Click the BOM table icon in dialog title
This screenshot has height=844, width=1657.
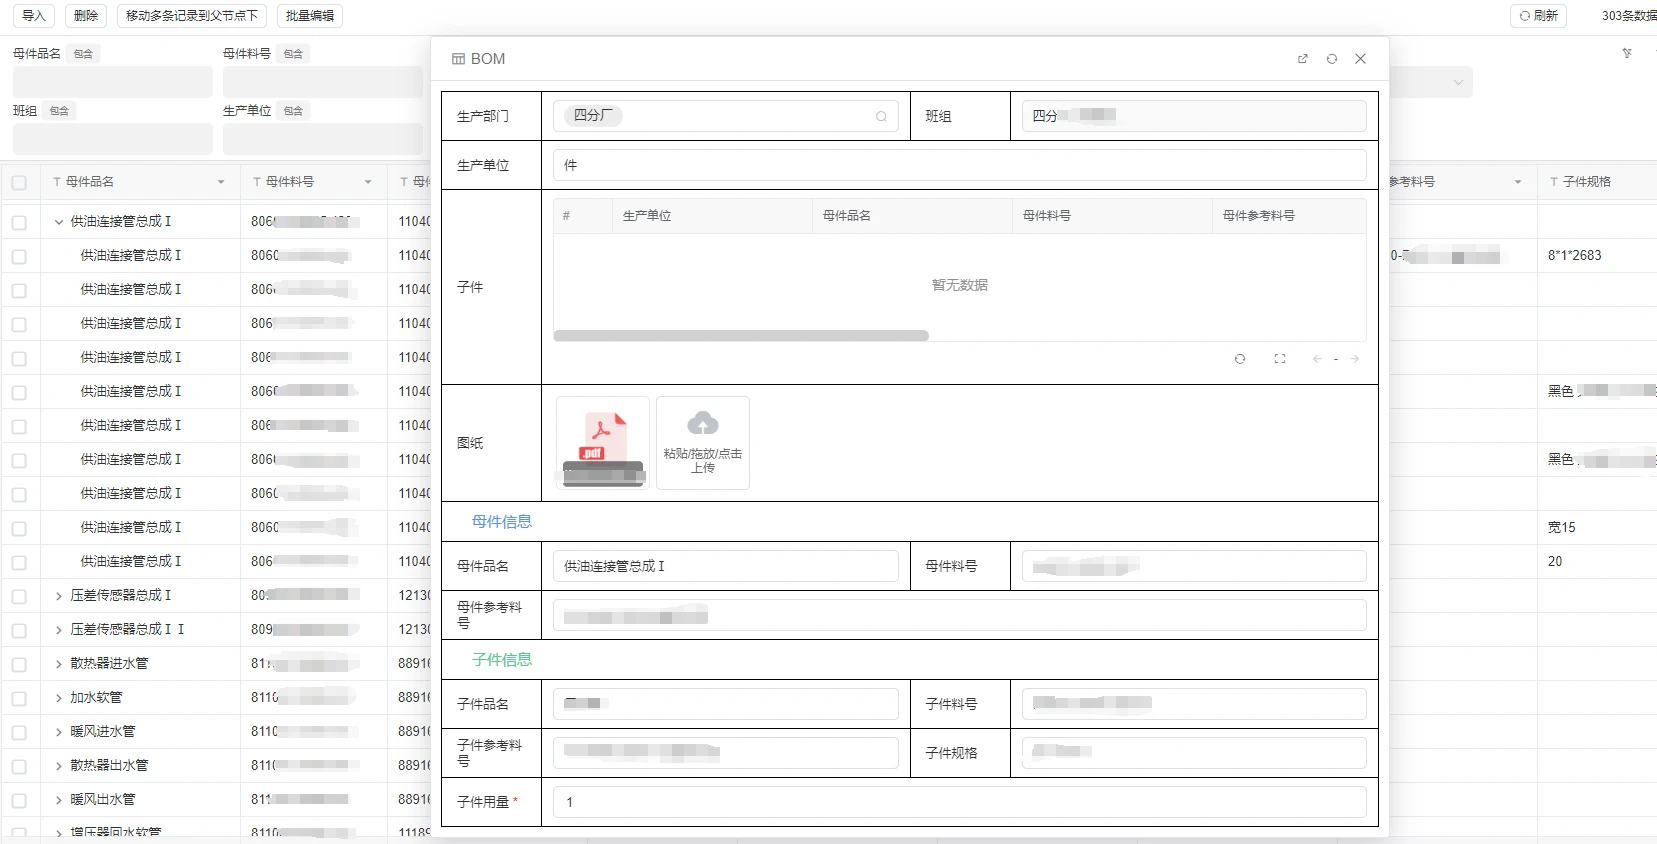(458, 59)
